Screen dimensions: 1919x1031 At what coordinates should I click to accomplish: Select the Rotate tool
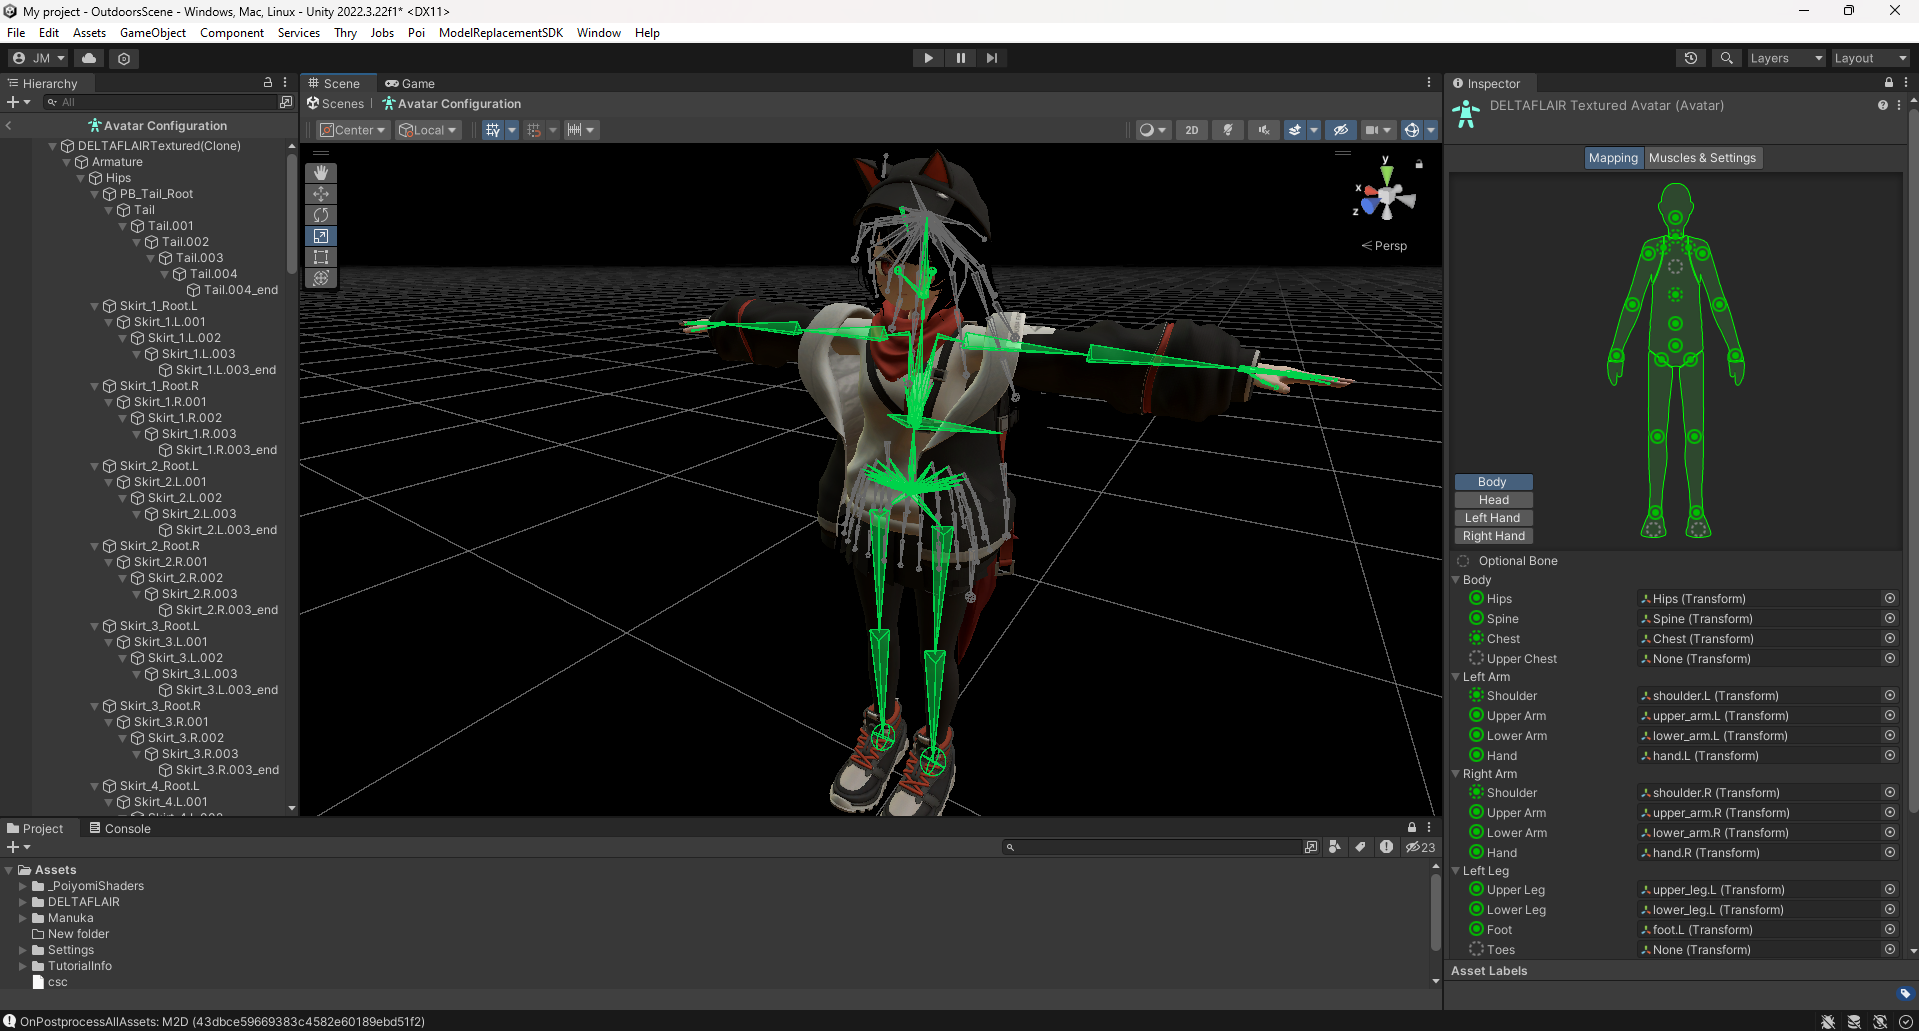(x=321, y=215)
